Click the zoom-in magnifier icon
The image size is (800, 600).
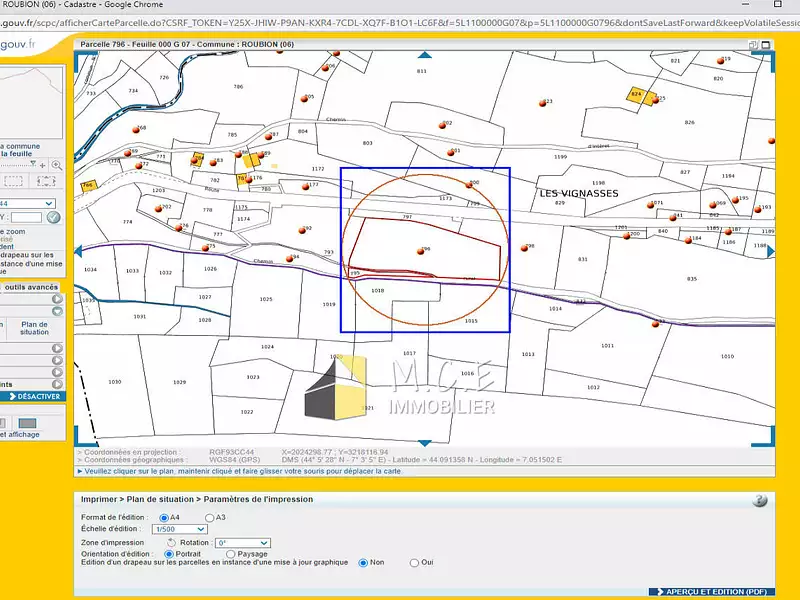[56, 165]
